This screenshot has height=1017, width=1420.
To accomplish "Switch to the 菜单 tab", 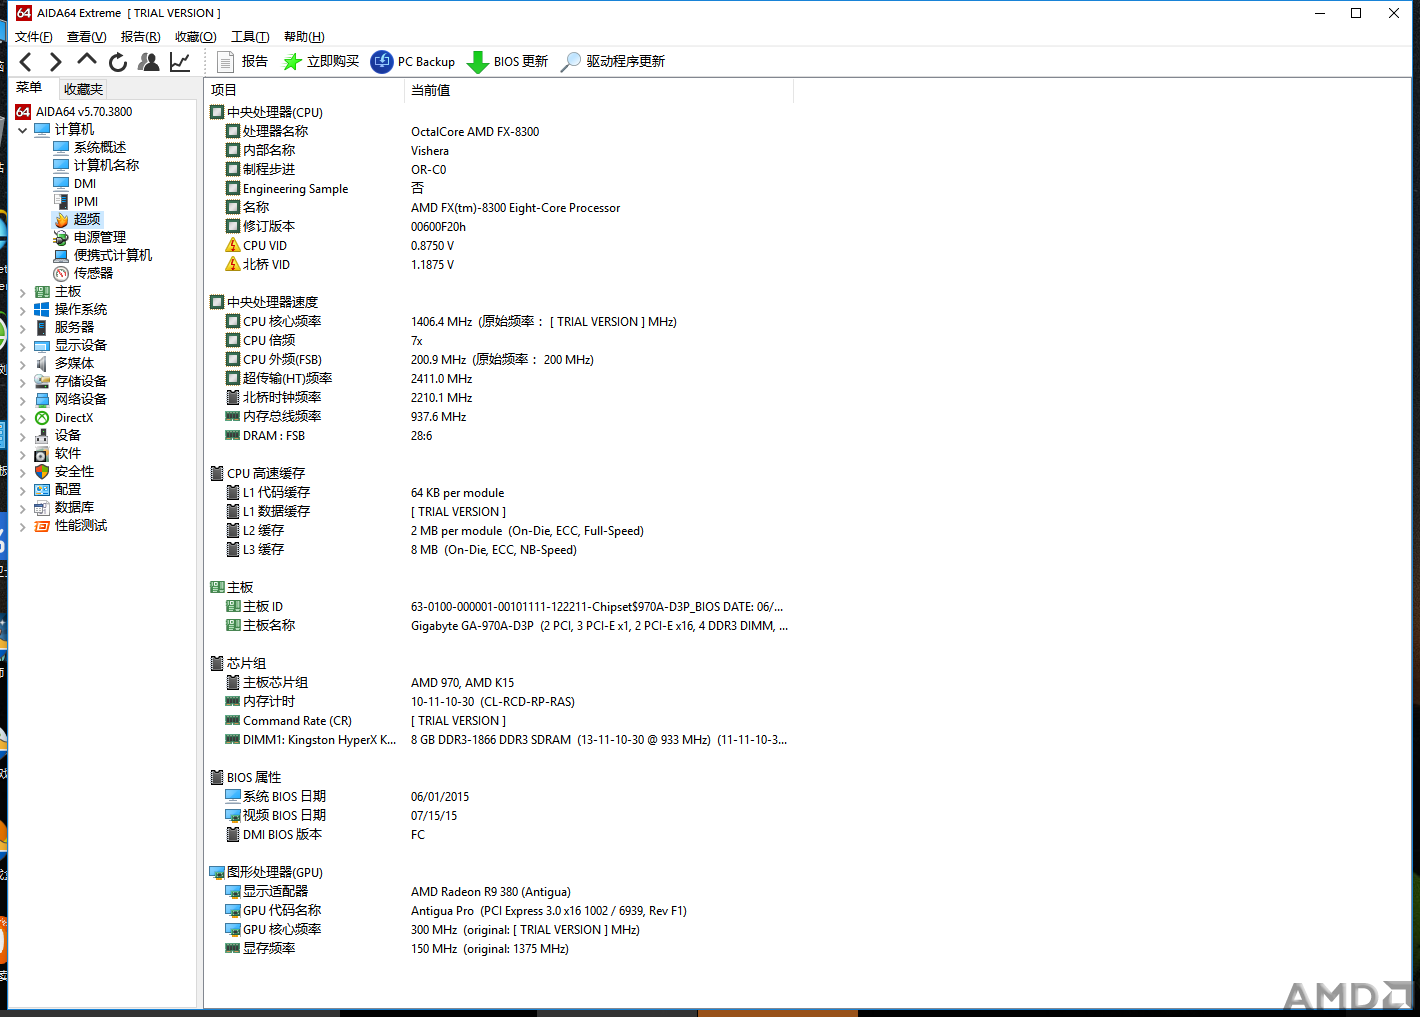I will pos(29,88).
